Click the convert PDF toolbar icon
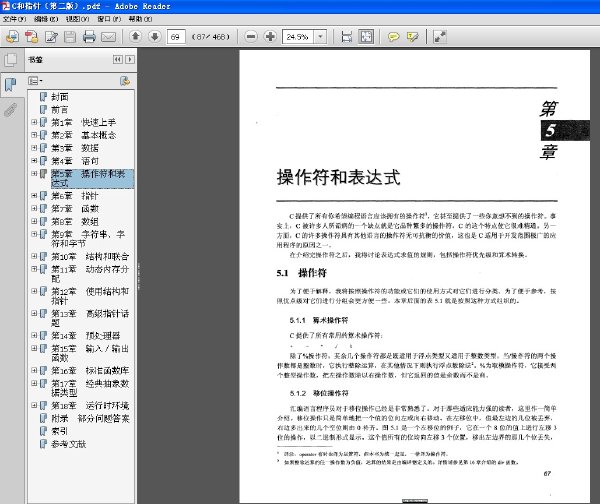 [31, 37]
